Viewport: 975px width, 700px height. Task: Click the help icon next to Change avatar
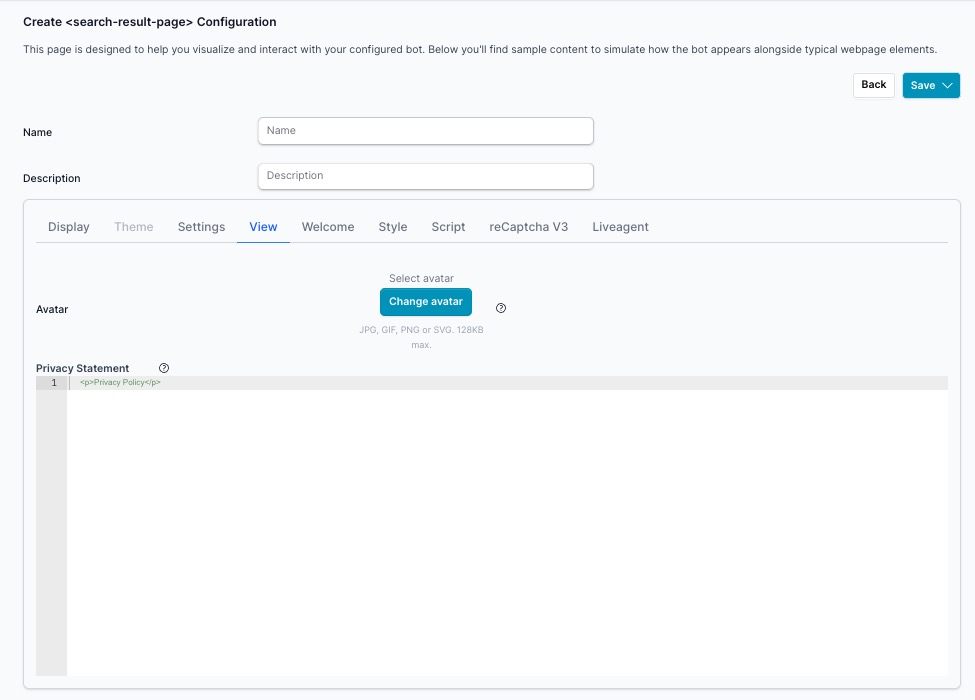(501, 308)
